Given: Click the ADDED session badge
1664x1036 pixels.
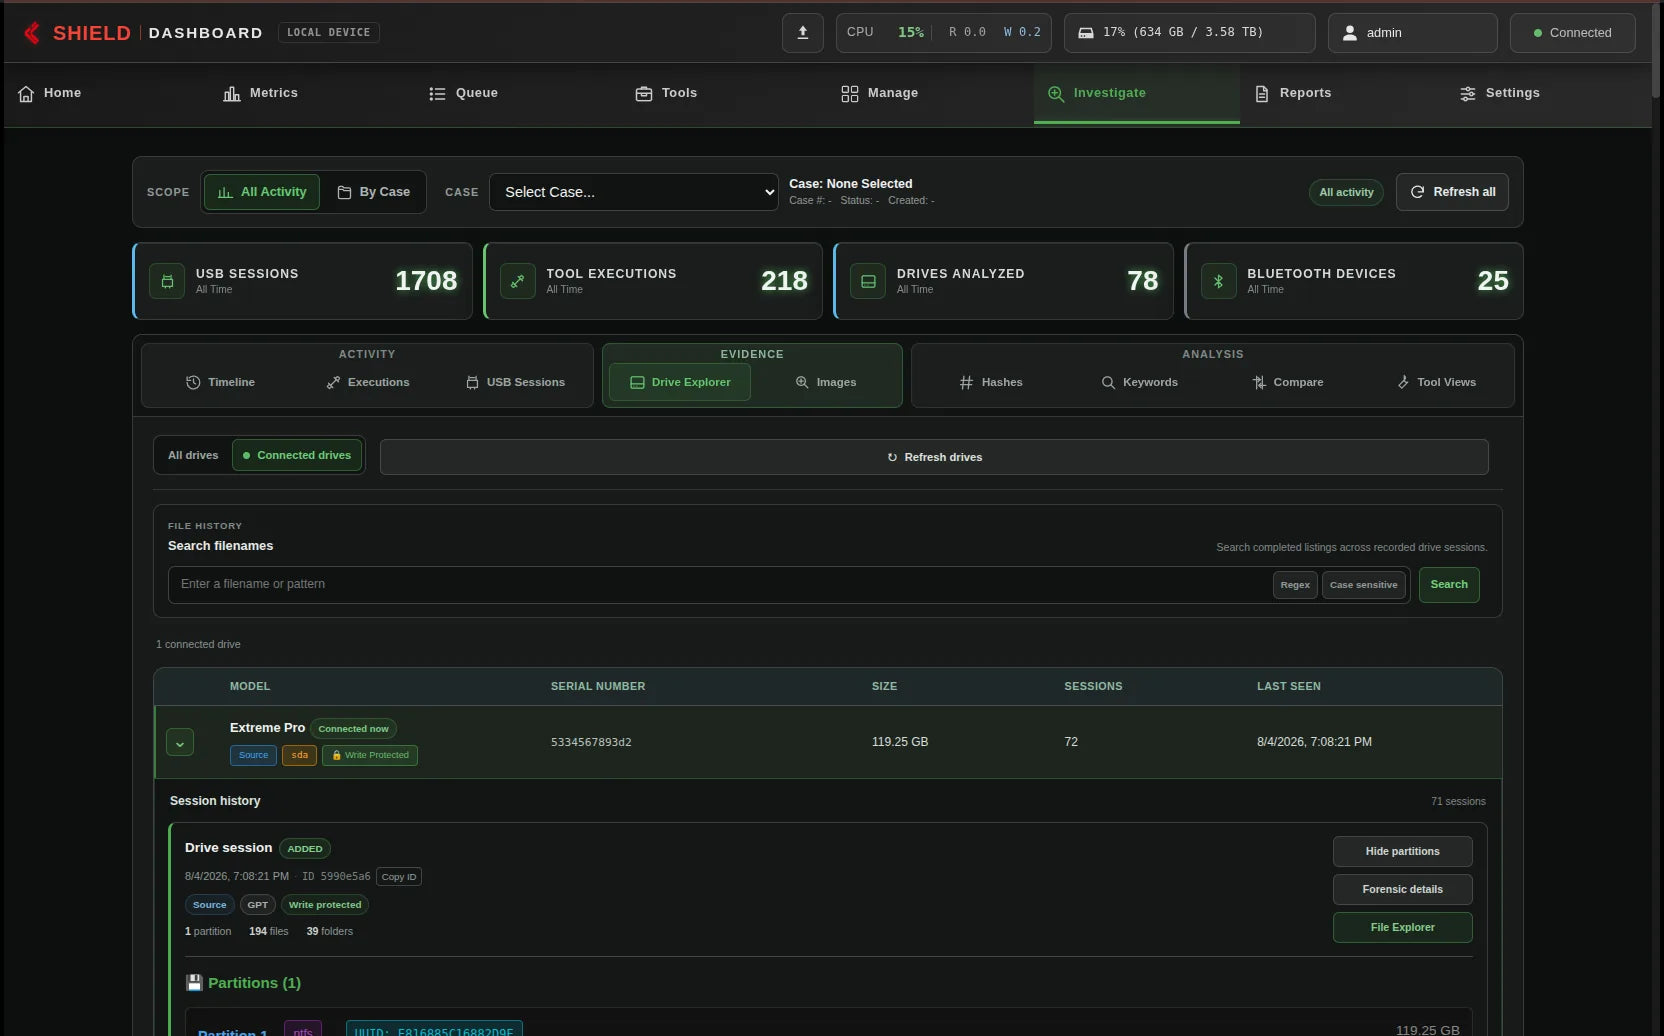Looking at the screenshot, I should [305, 849].
